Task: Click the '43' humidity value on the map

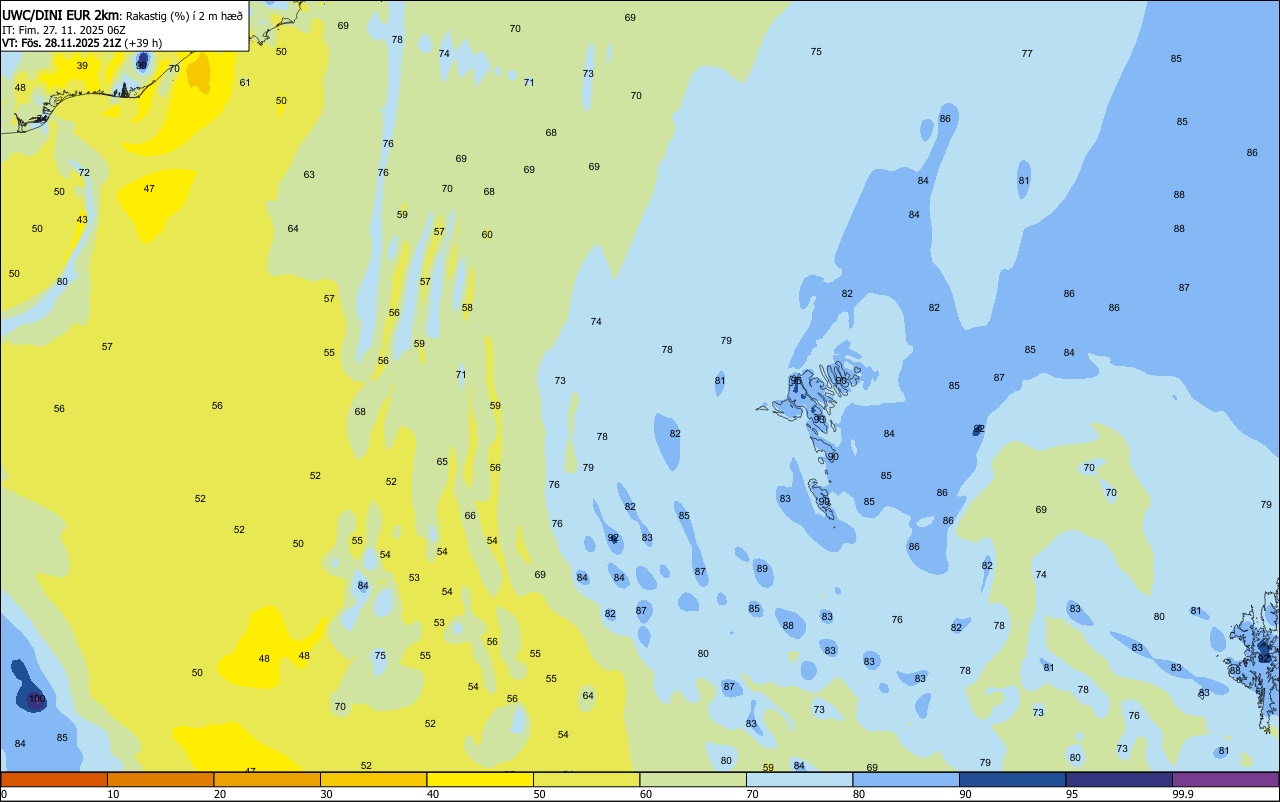Action: click(82, 220)
